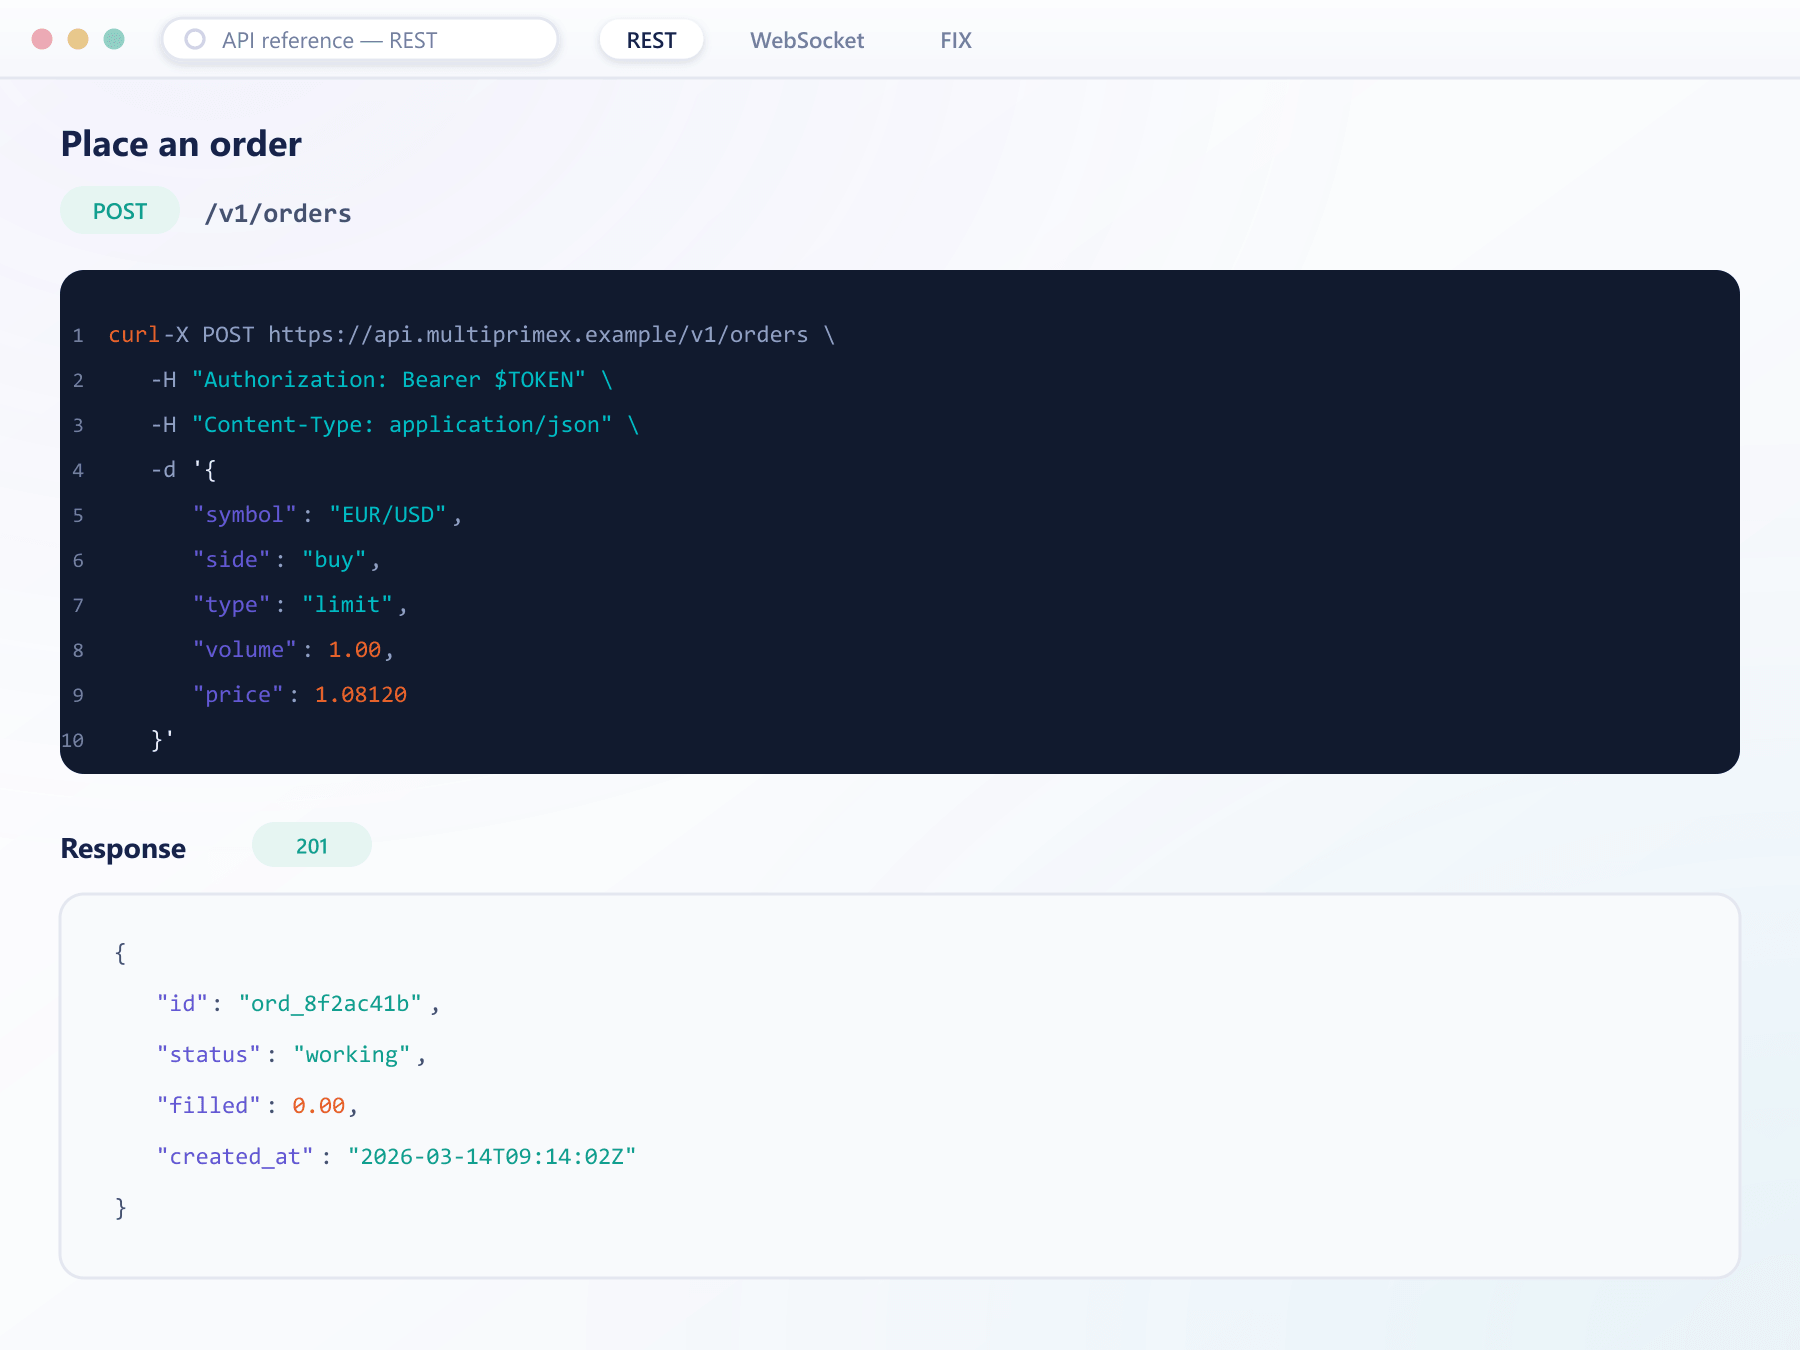Click the "working" status value
This screenshot has width=1800, height=1350.
pos(352,1055)
